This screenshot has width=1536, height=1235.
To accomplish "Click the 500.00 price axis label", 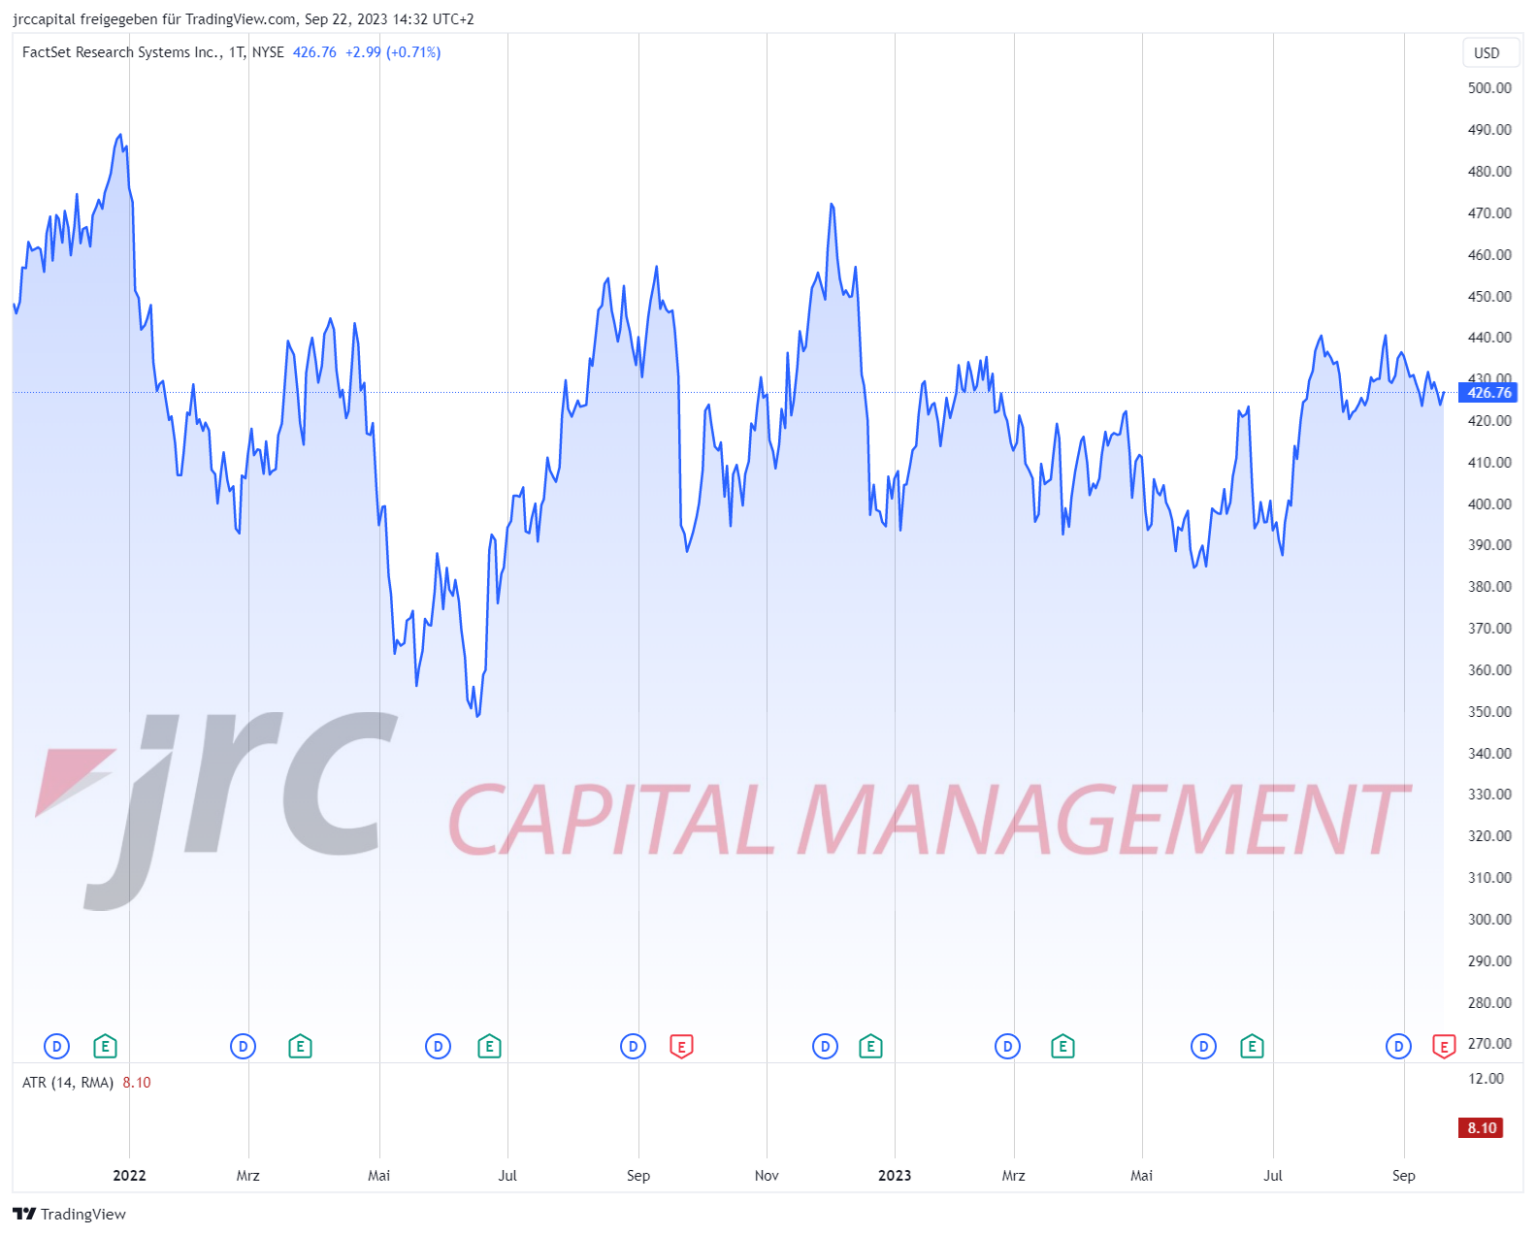I will 1490,88.
